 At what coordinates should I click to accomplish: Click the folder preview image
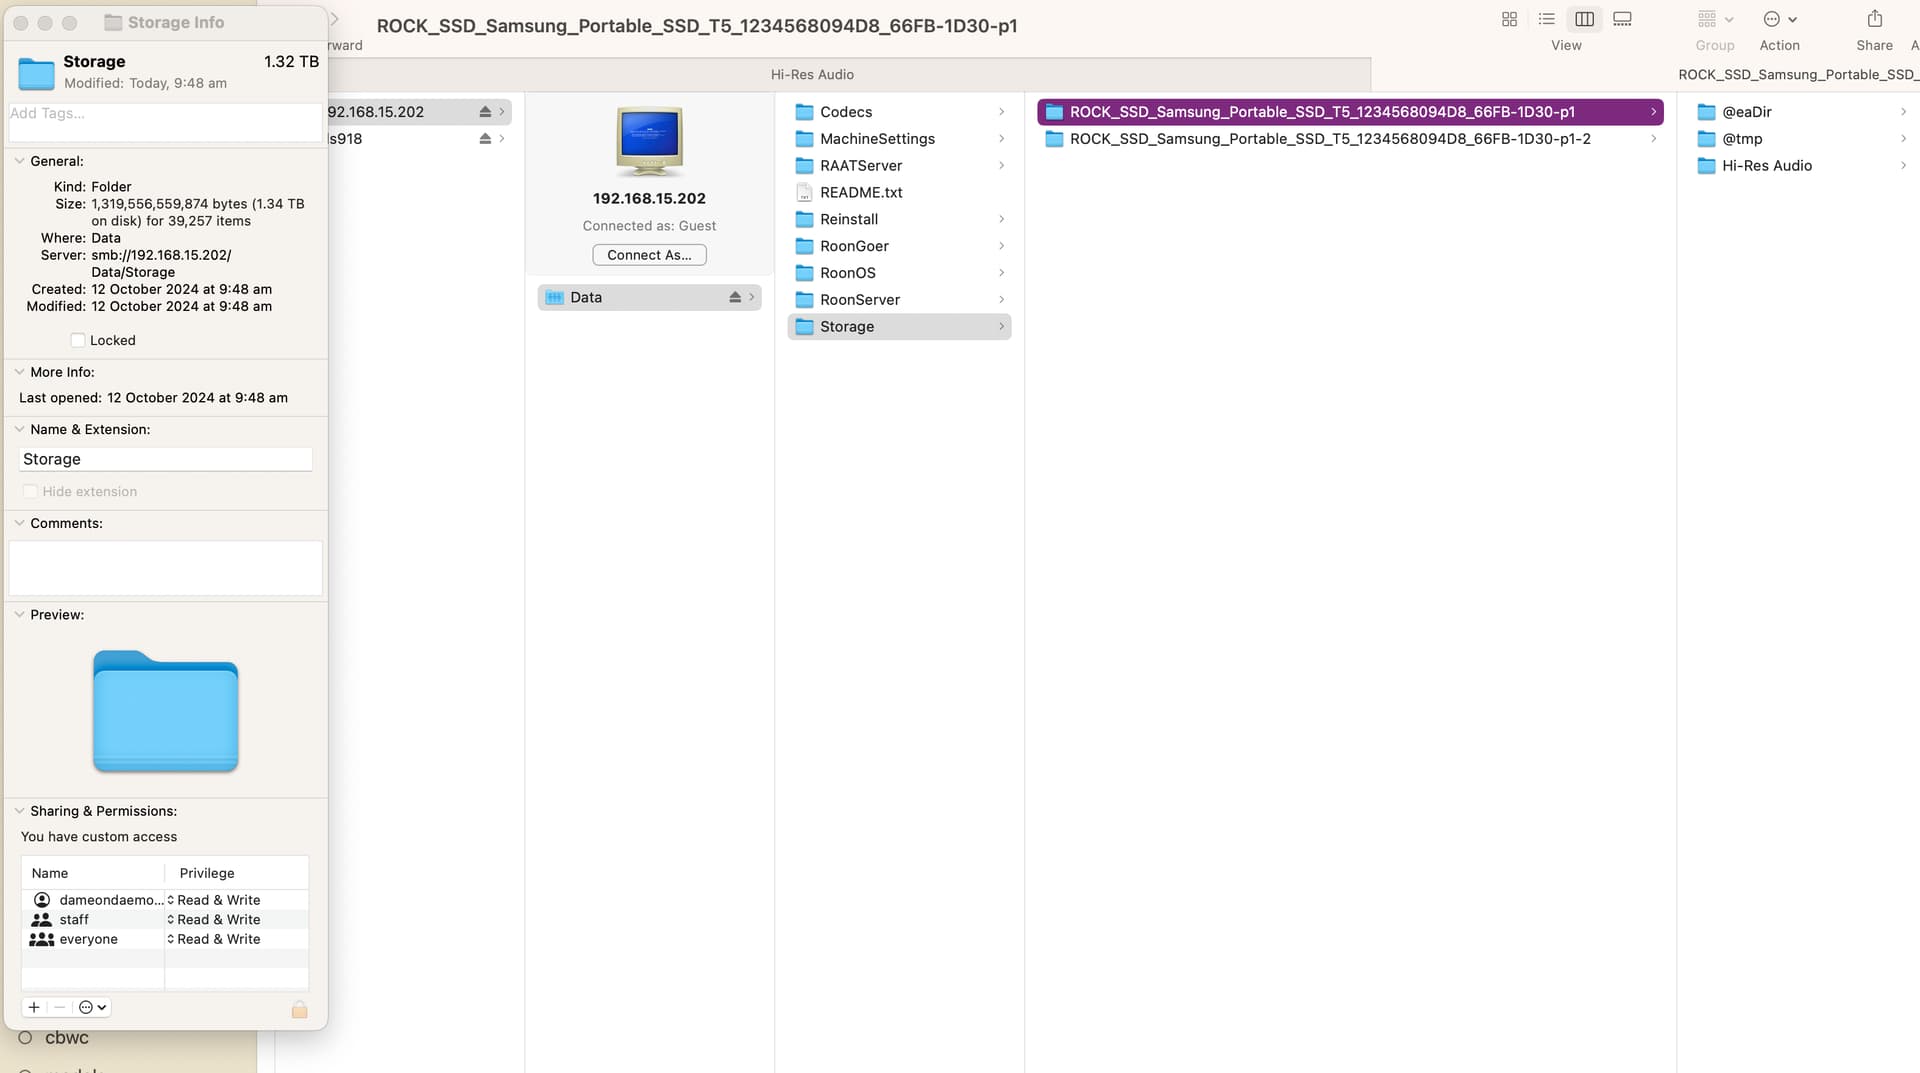[x=166, y=711]
